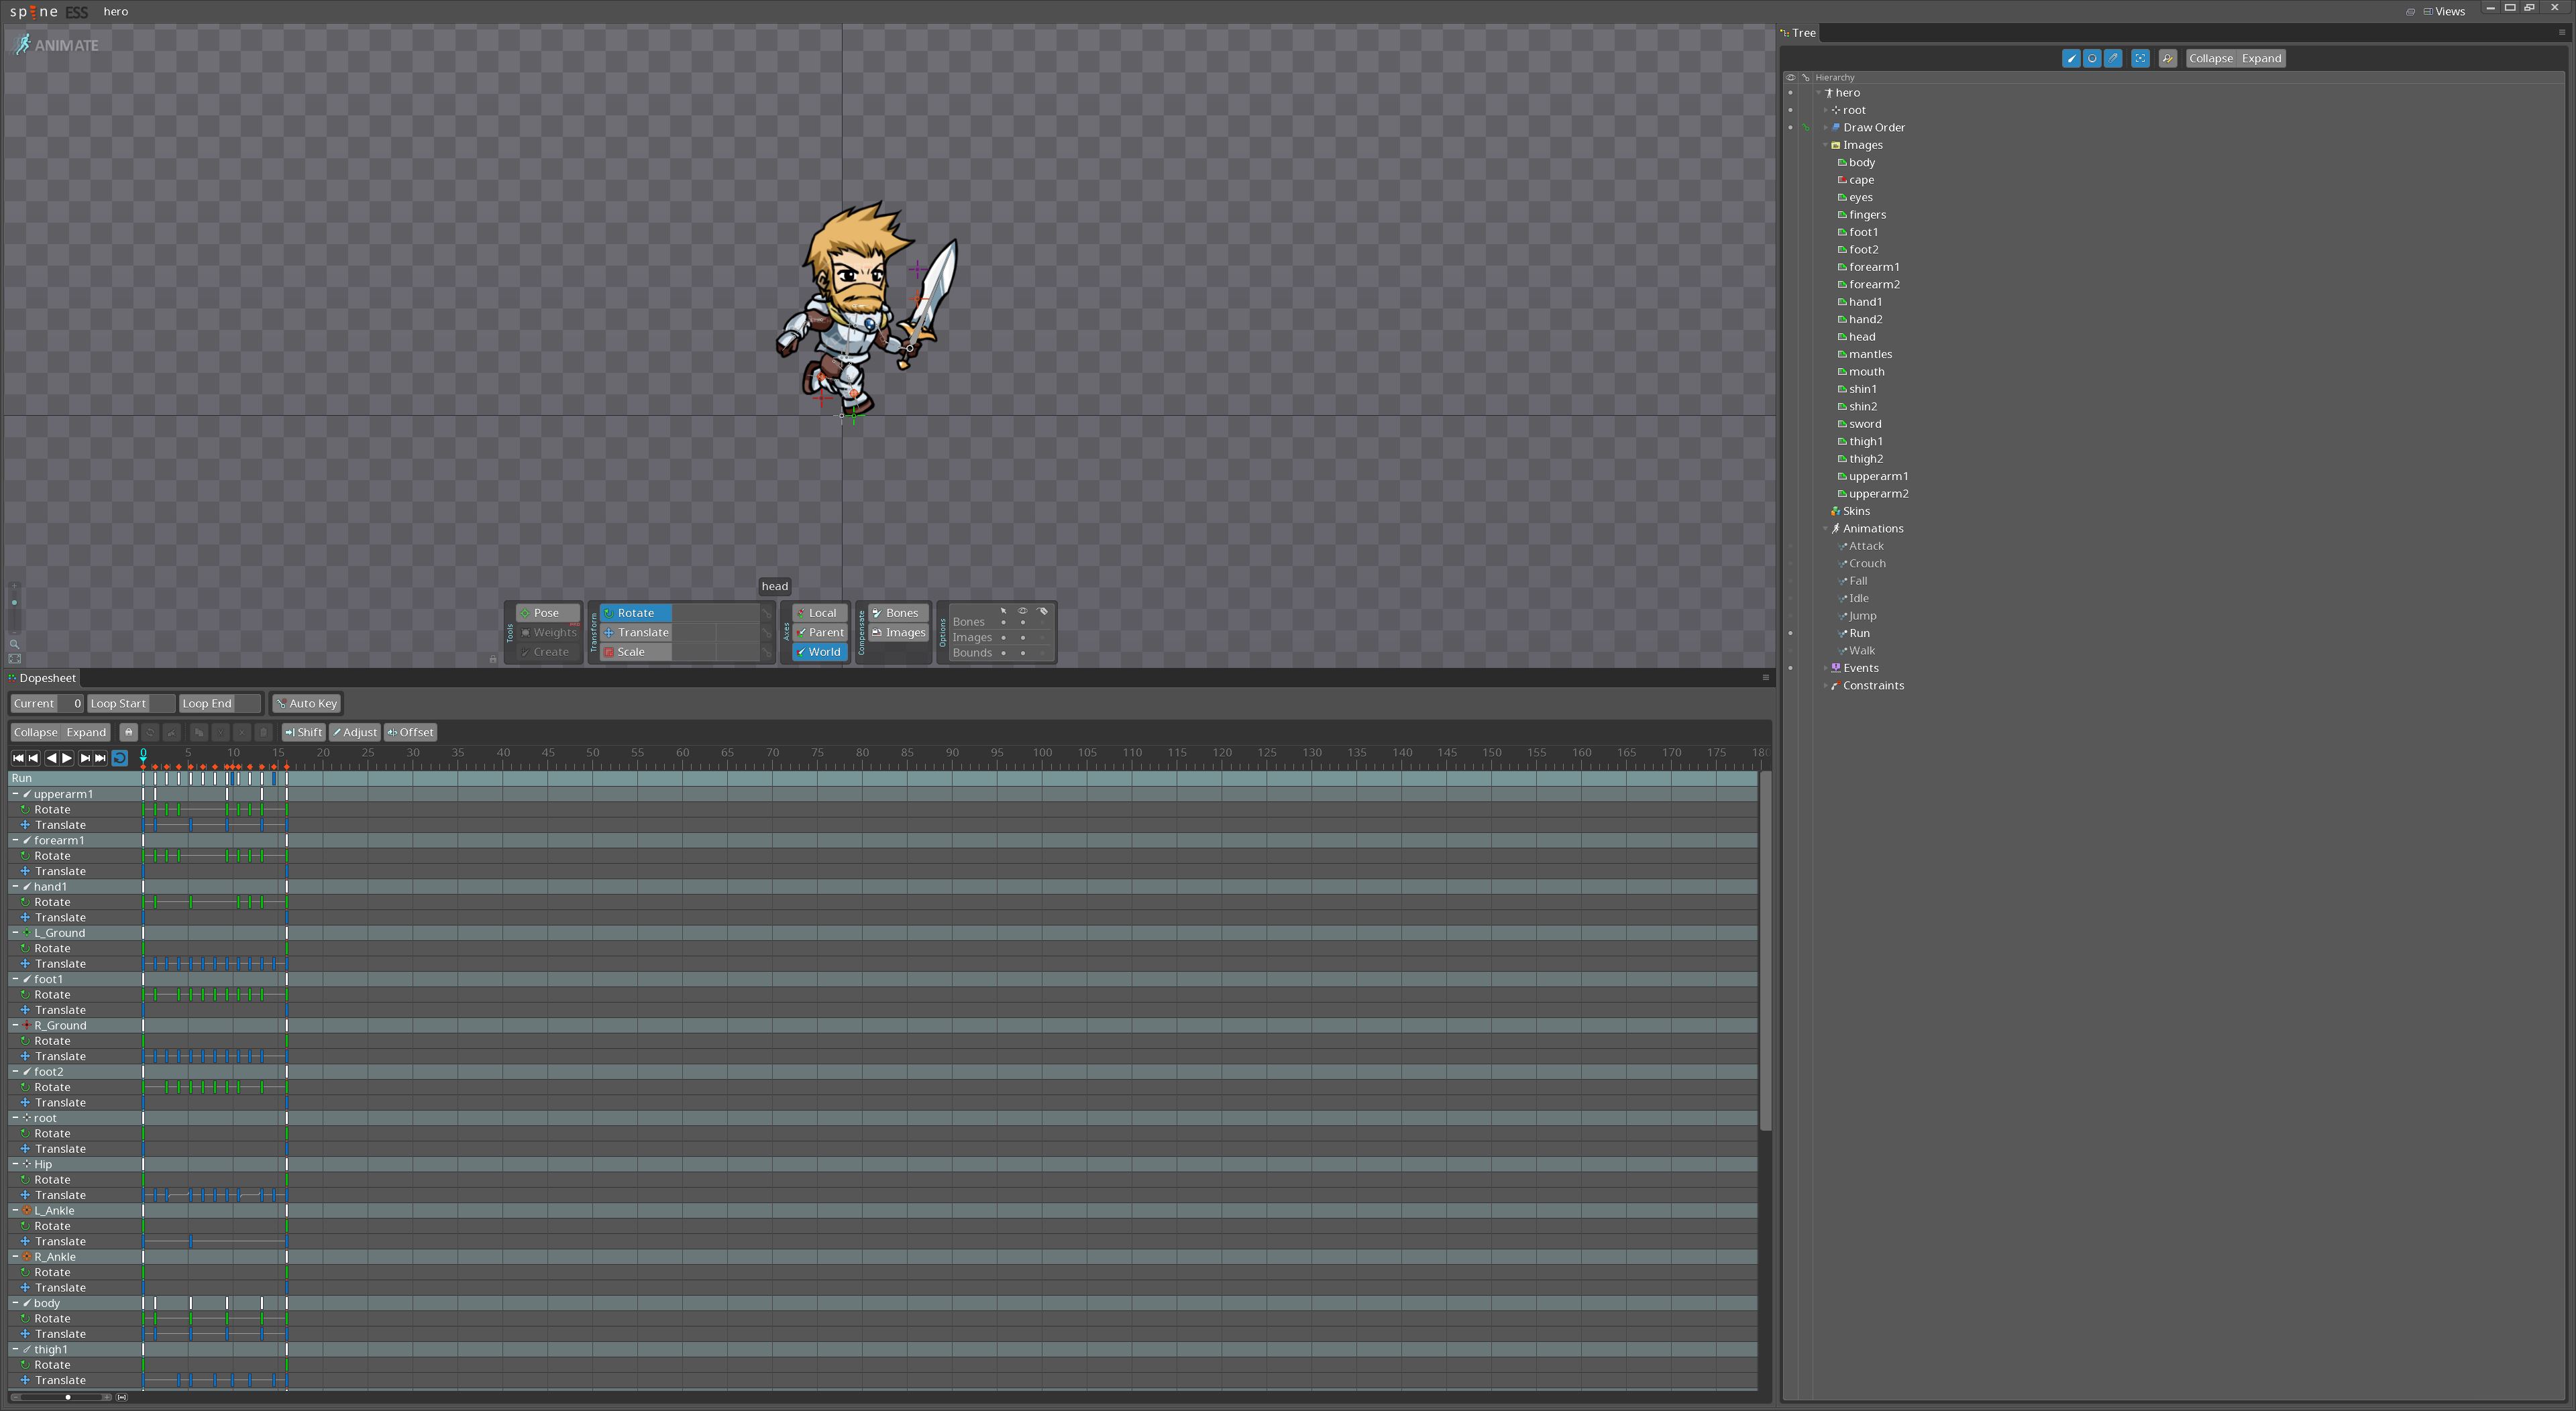Collapse upperarm1 row in dopesheet
This screenshot has height=1411, width=2576.
[x=15, y=794]
